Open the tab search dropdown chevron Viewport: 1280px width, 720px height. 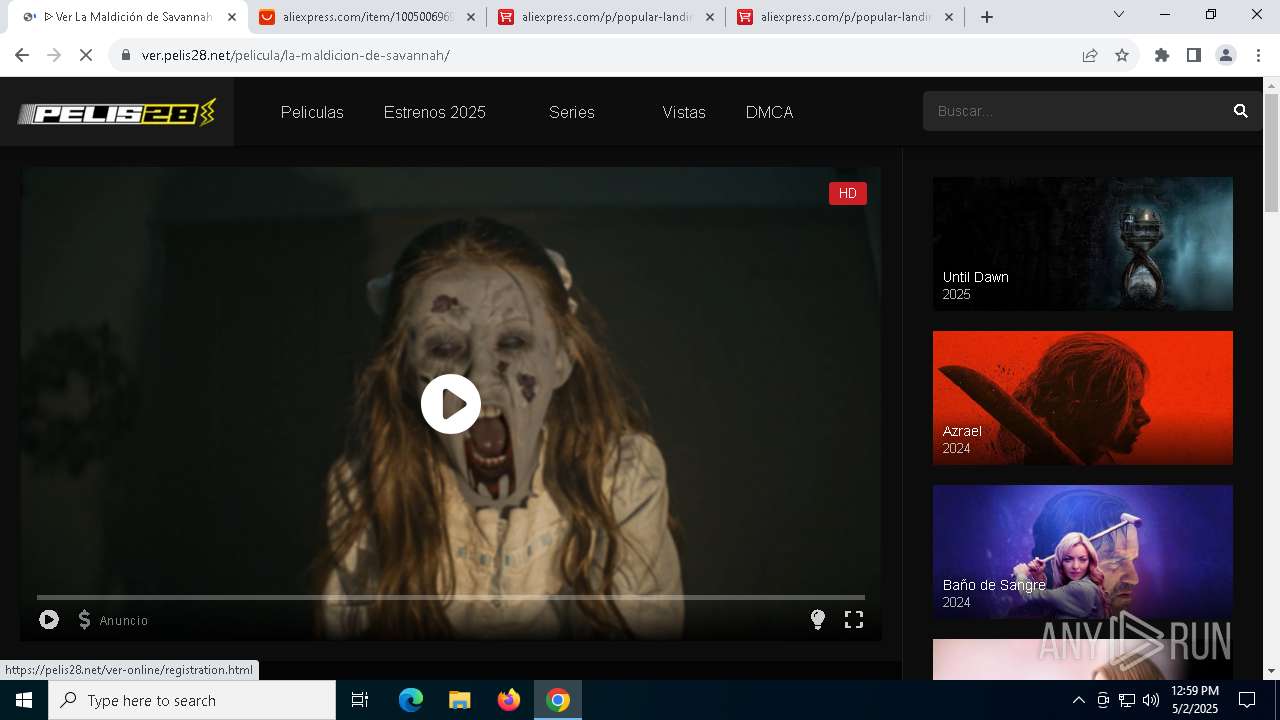click(1119, 14)
